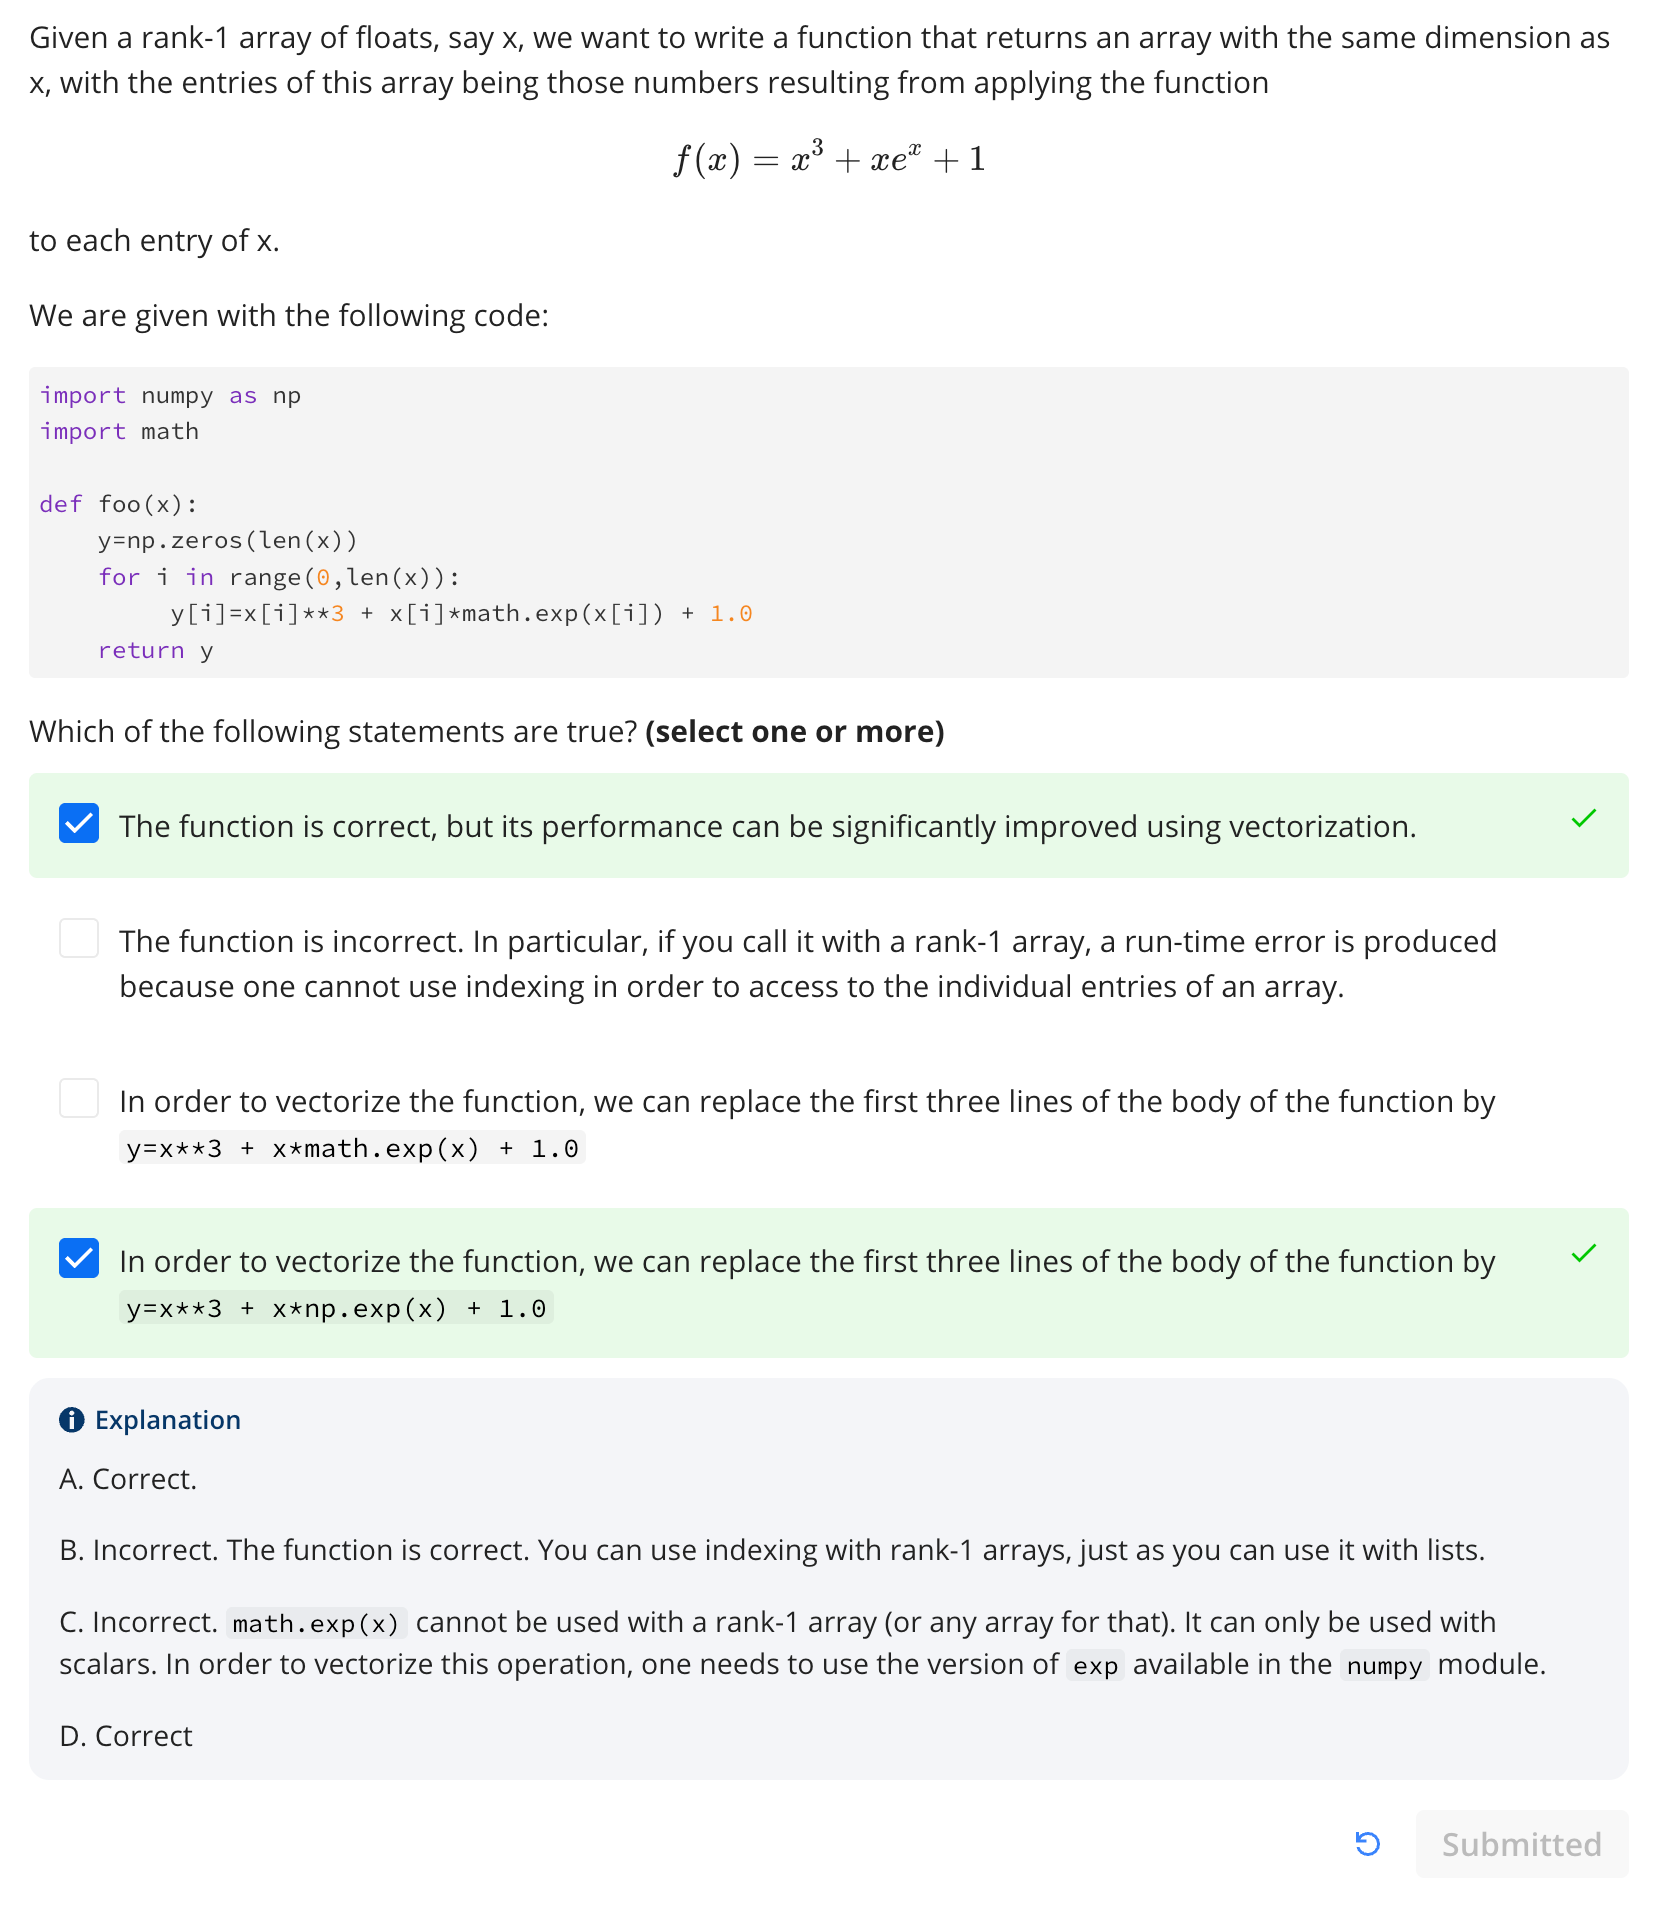Click the green checkmark beside the np.exp option
Viewport: 1656px width, 1906px height.
click(x=1584, y=1254)
